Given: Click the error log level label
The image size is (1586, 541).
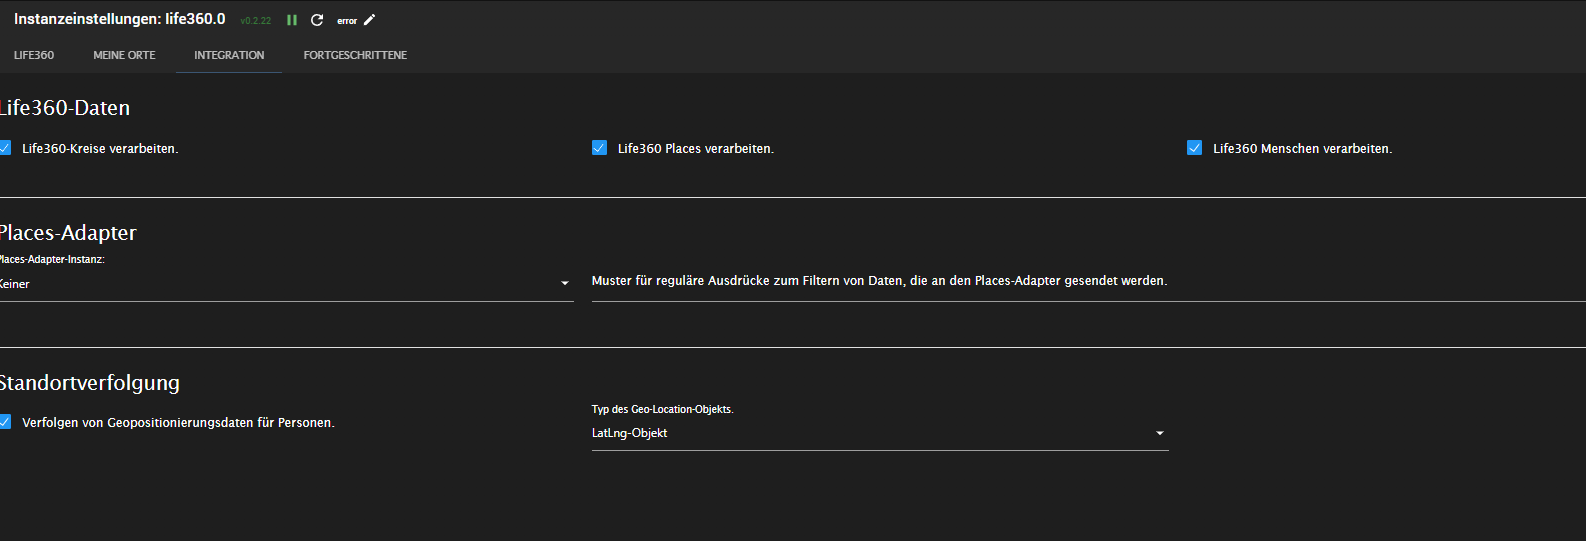Looking at the screenshot, I should (347, 21).
